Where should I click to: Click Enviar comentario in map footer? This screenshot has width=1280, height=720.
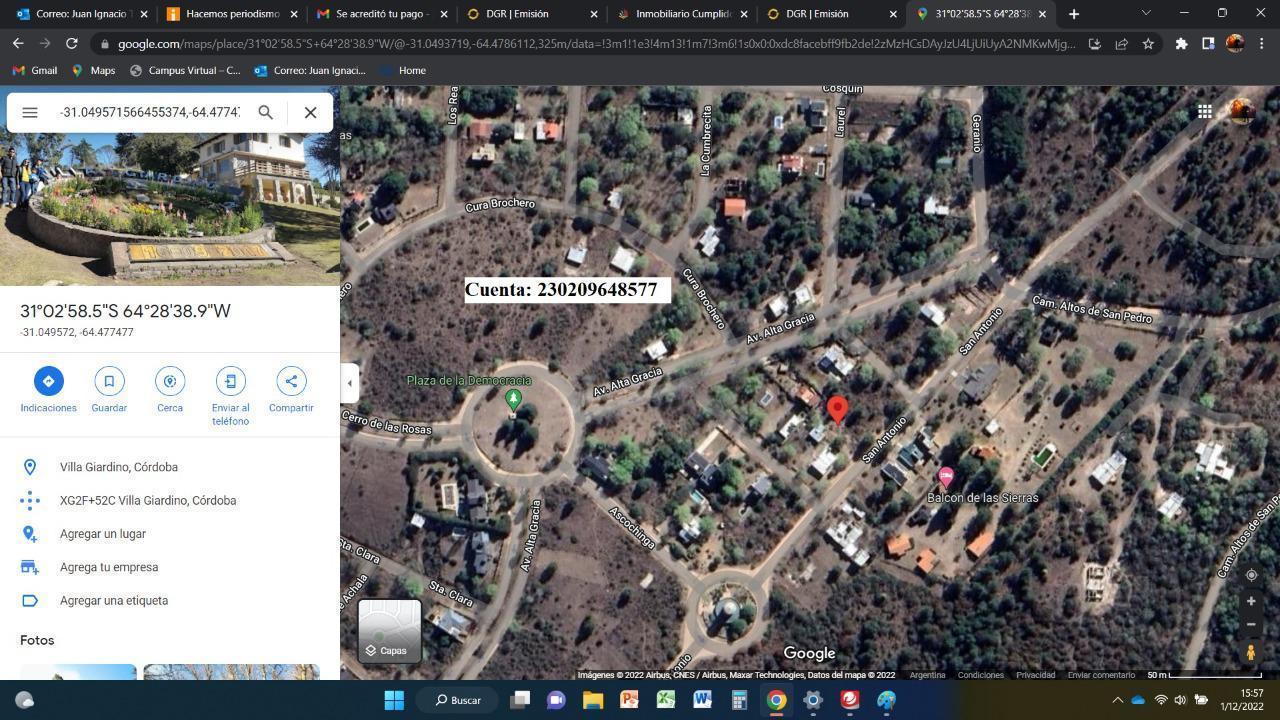1101,675
